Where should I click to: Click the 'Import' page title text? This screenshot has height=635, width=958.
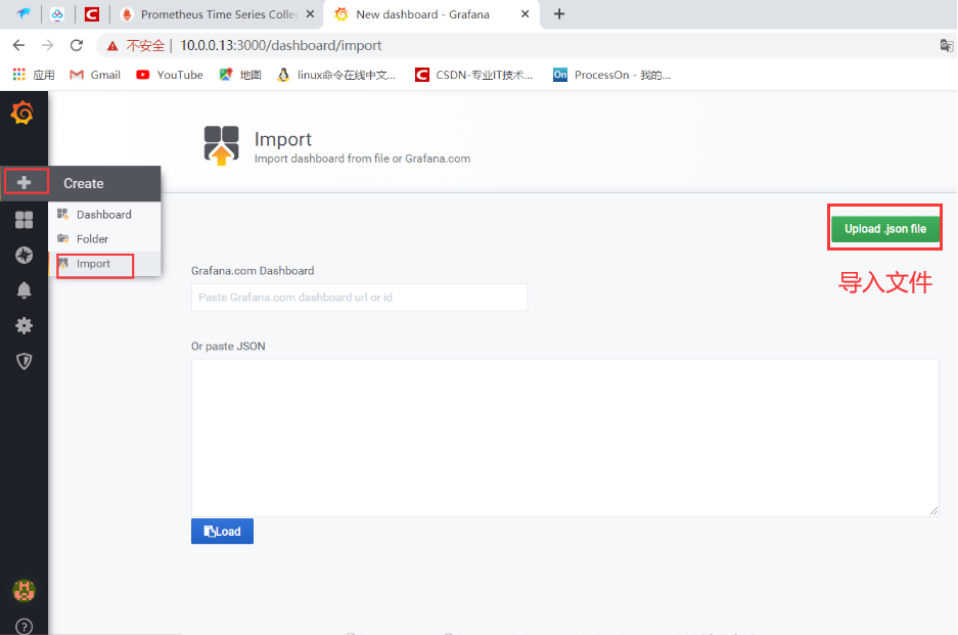(x=283, y=139)
